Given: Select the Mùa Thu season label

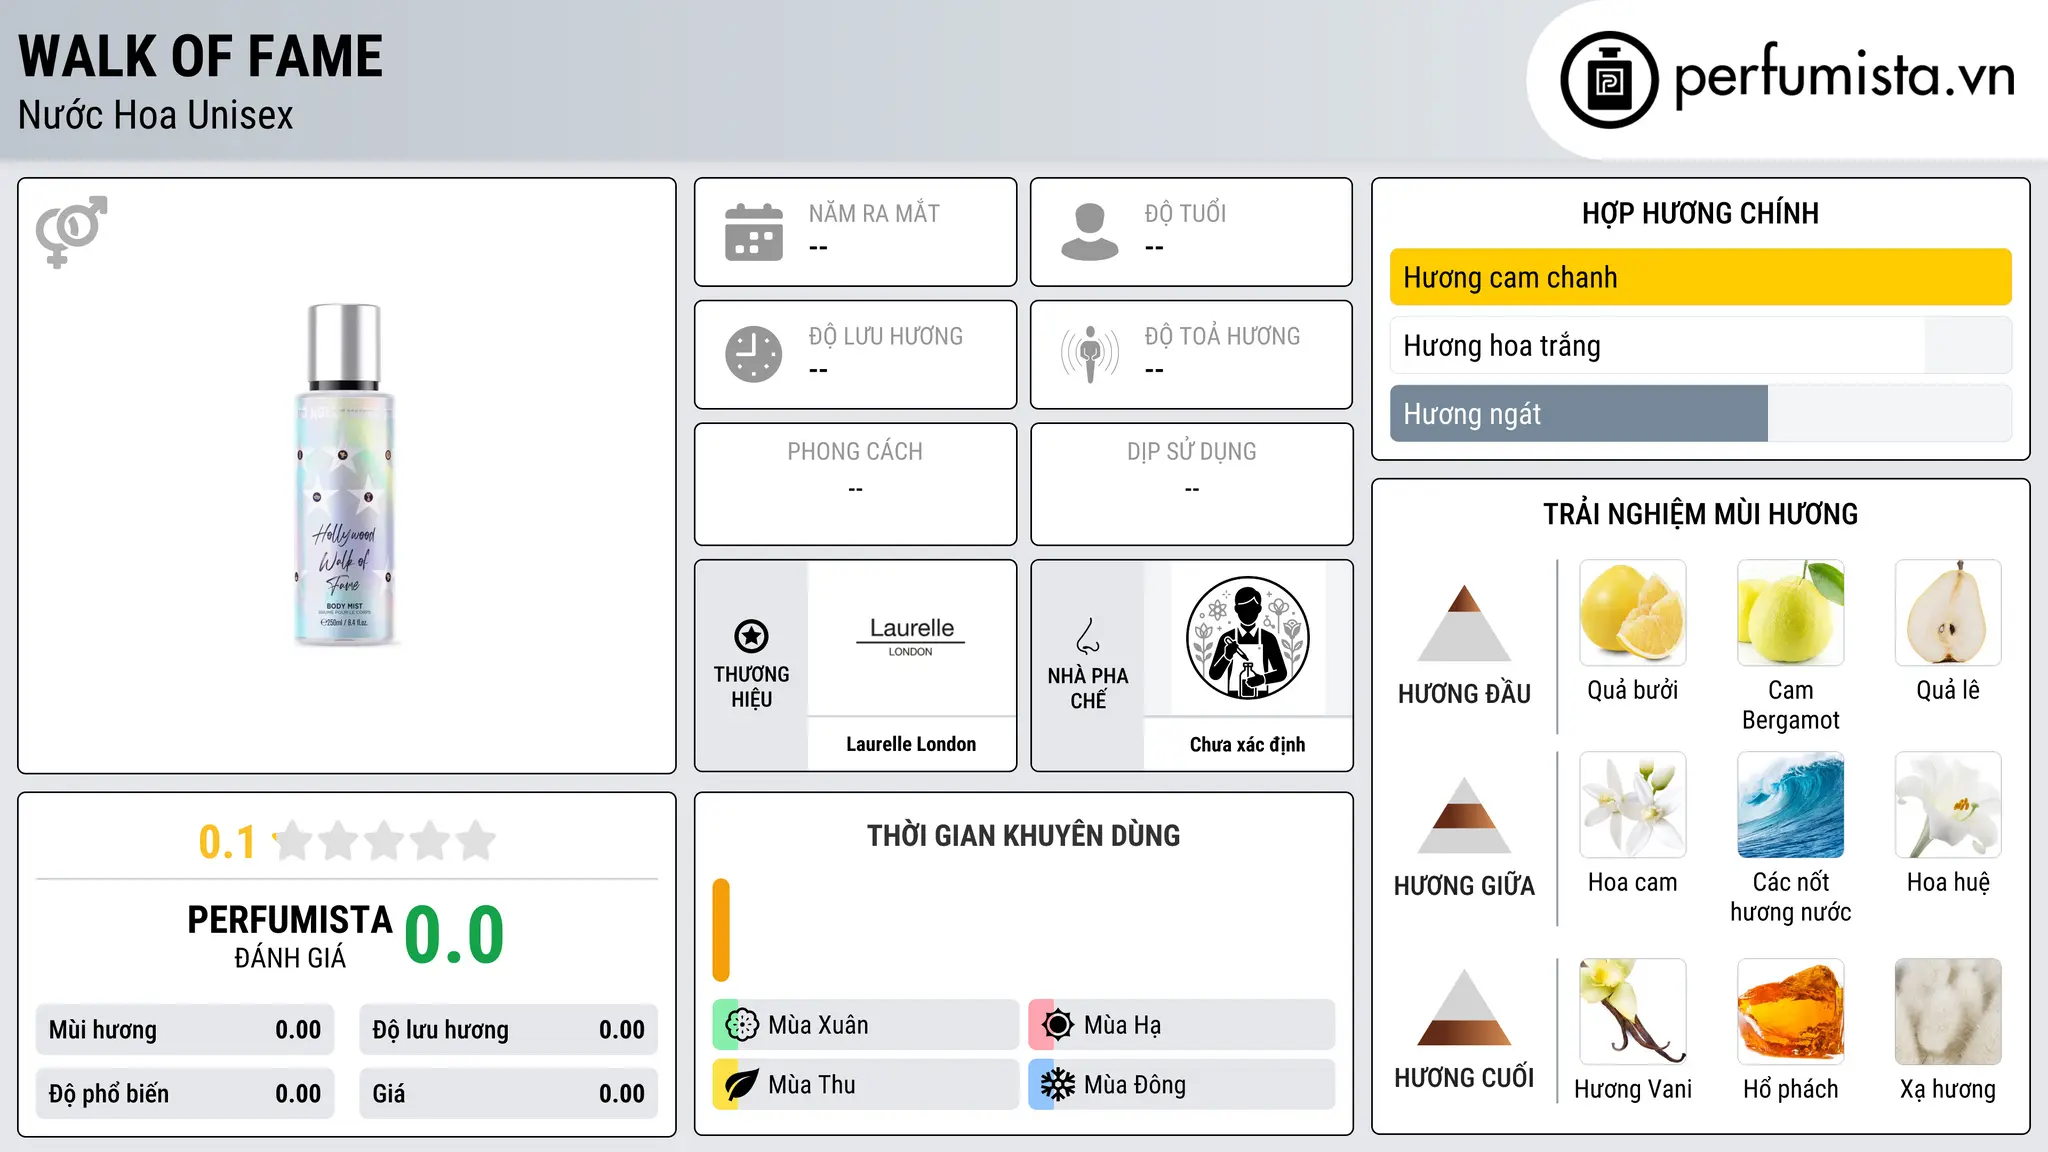Looking at the screenshot, I should click(812, 1085).
